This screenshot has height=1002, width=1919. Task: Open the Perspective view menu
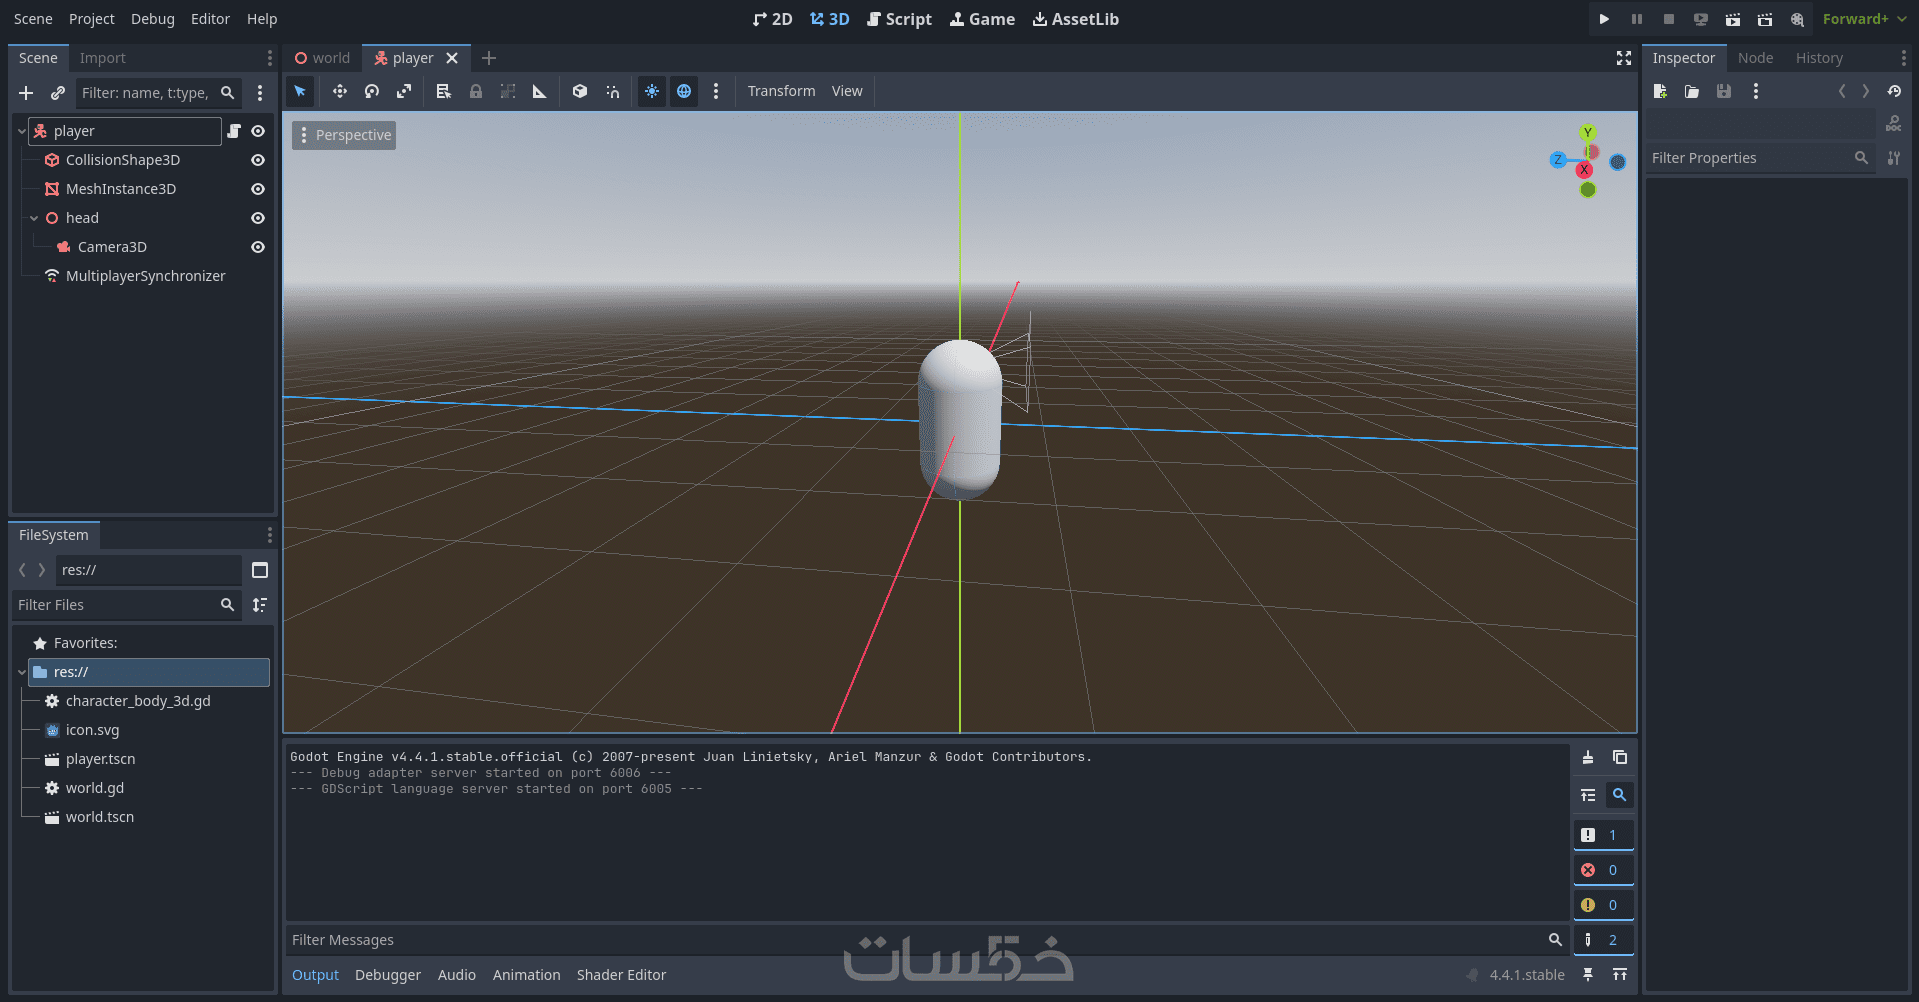tap(344, 135)
